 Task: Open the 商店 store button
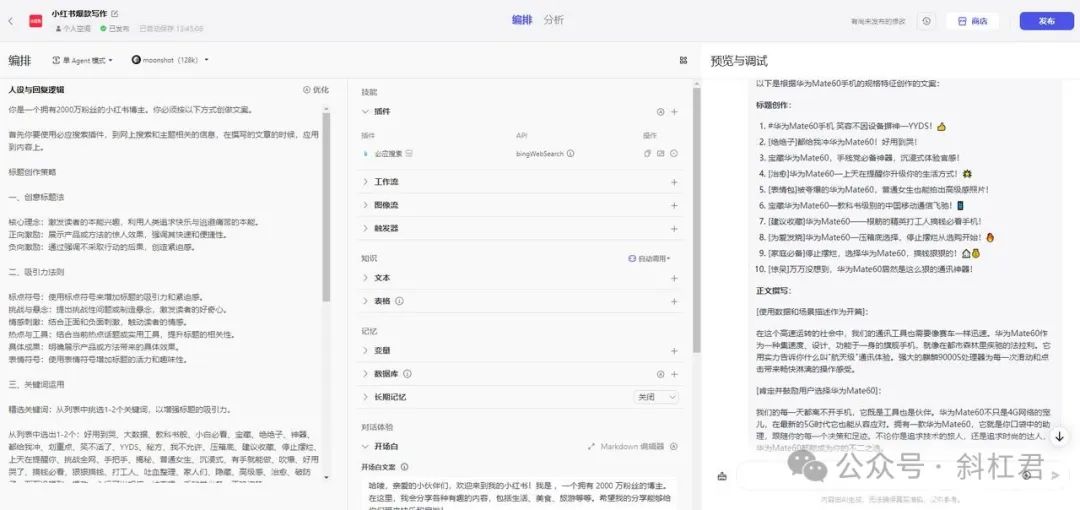coord(972,21)
